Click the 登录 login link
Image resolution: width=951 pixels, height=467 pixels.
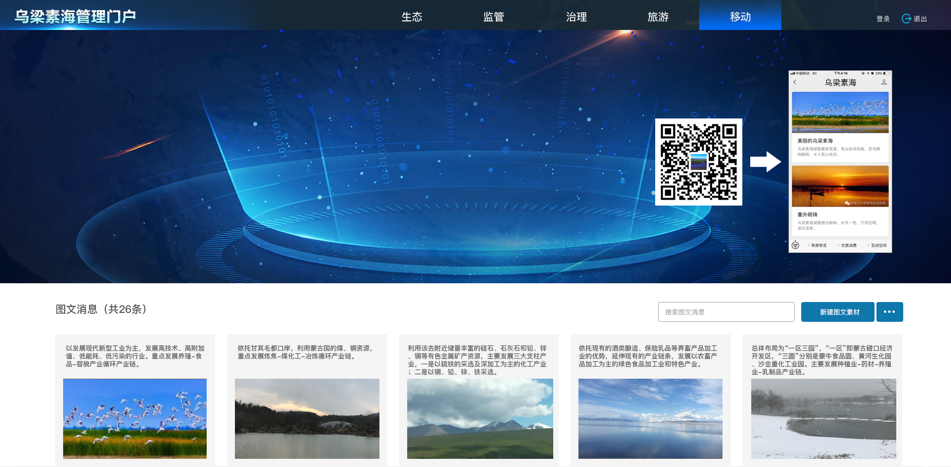(x=883, y=19)
